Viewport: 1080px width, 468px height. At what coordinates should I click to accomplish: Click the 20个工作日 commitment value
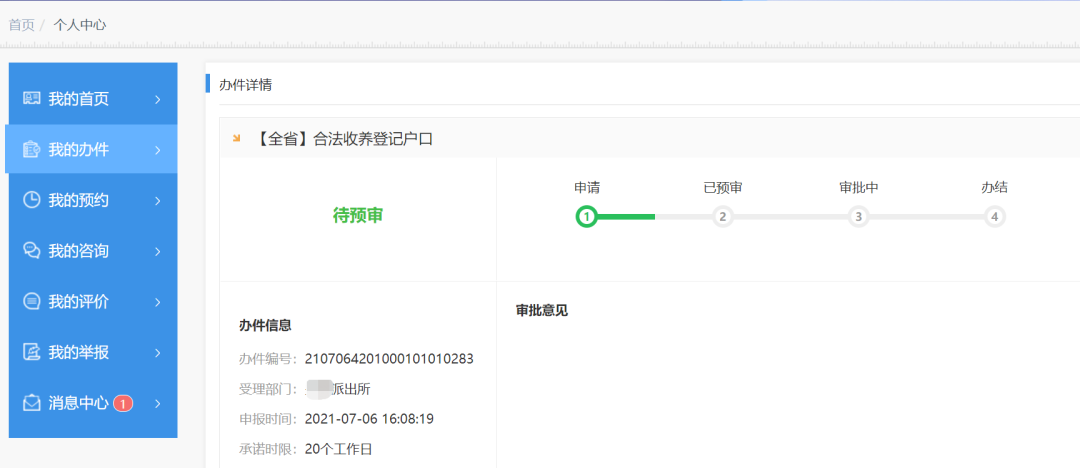click(x=338, y=449)
